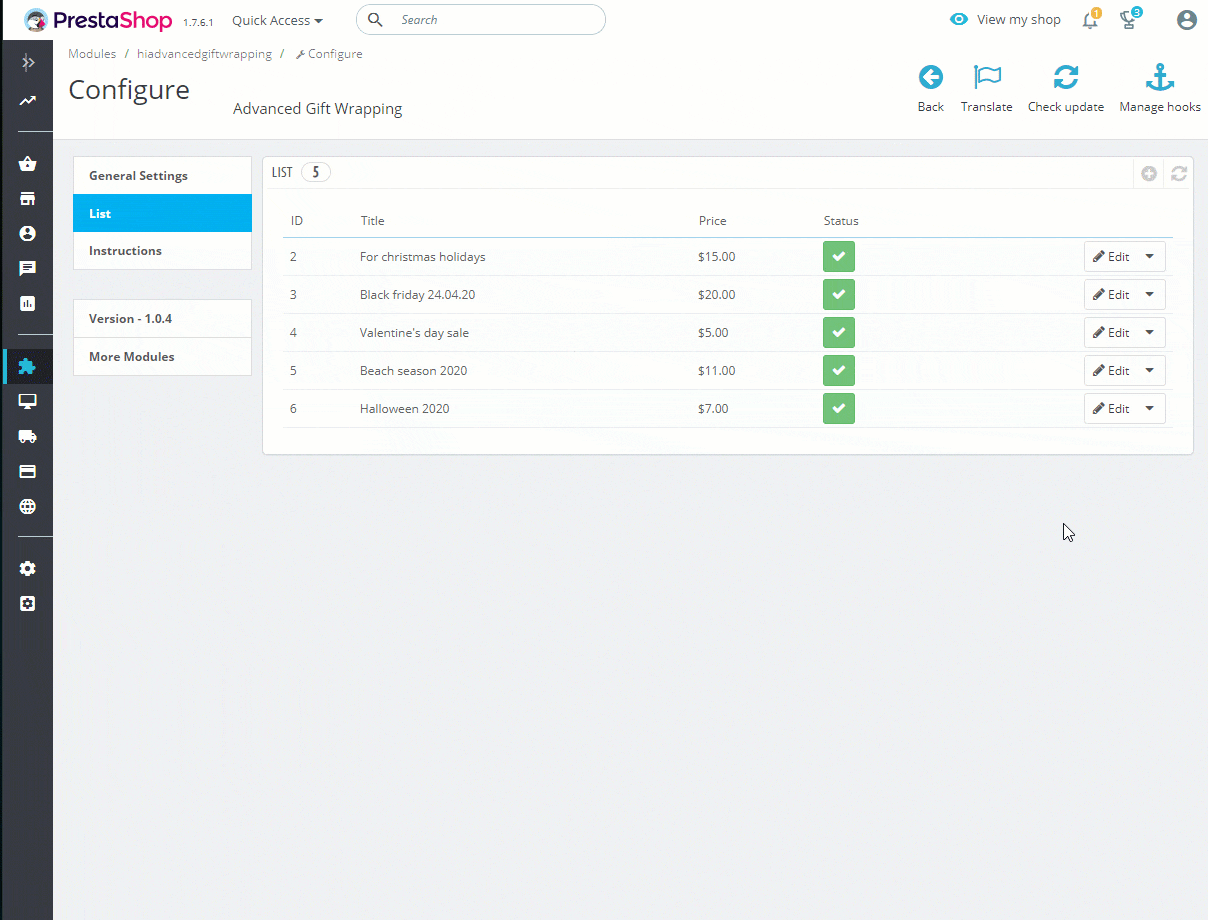Viewport: 1208px width, 920px height.
Task: Click the Halloween 2020 title cell
Action: tap(404, 409)
